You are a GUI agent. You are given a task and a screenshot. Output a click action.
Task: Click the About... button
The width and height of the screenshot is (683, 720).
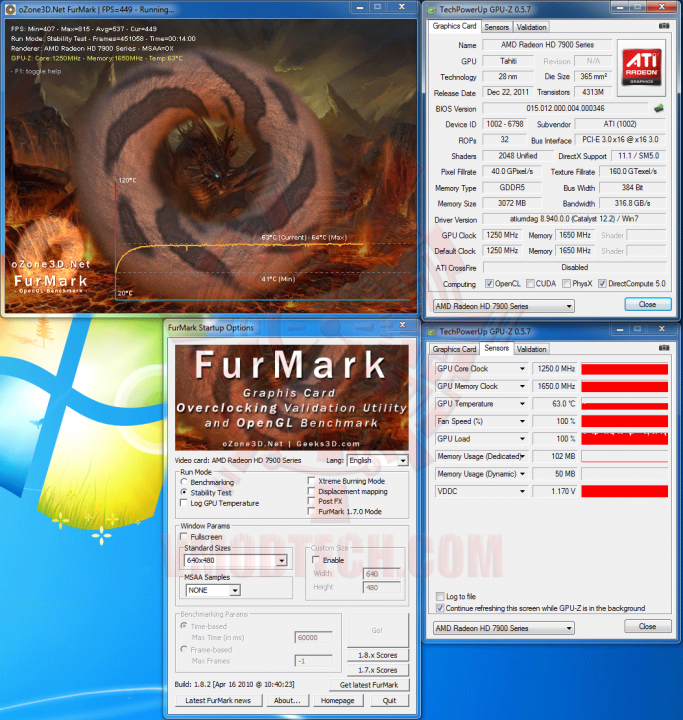click(287, 700)
